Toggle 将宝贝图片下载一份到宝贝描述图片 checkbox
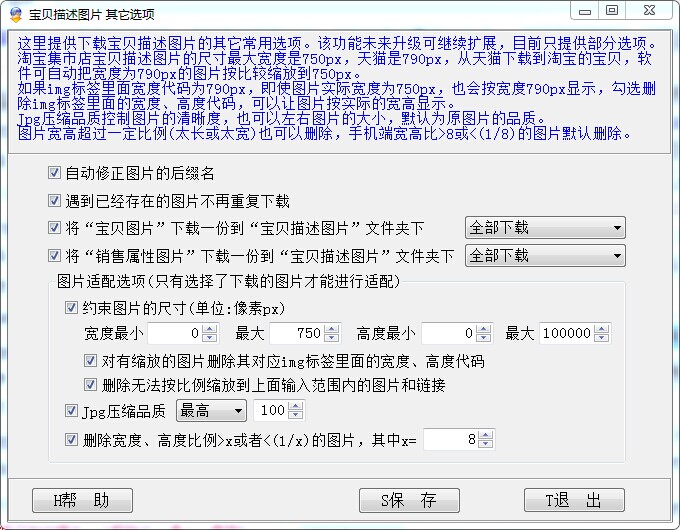The image size is (680, 530). click(54, 228)
